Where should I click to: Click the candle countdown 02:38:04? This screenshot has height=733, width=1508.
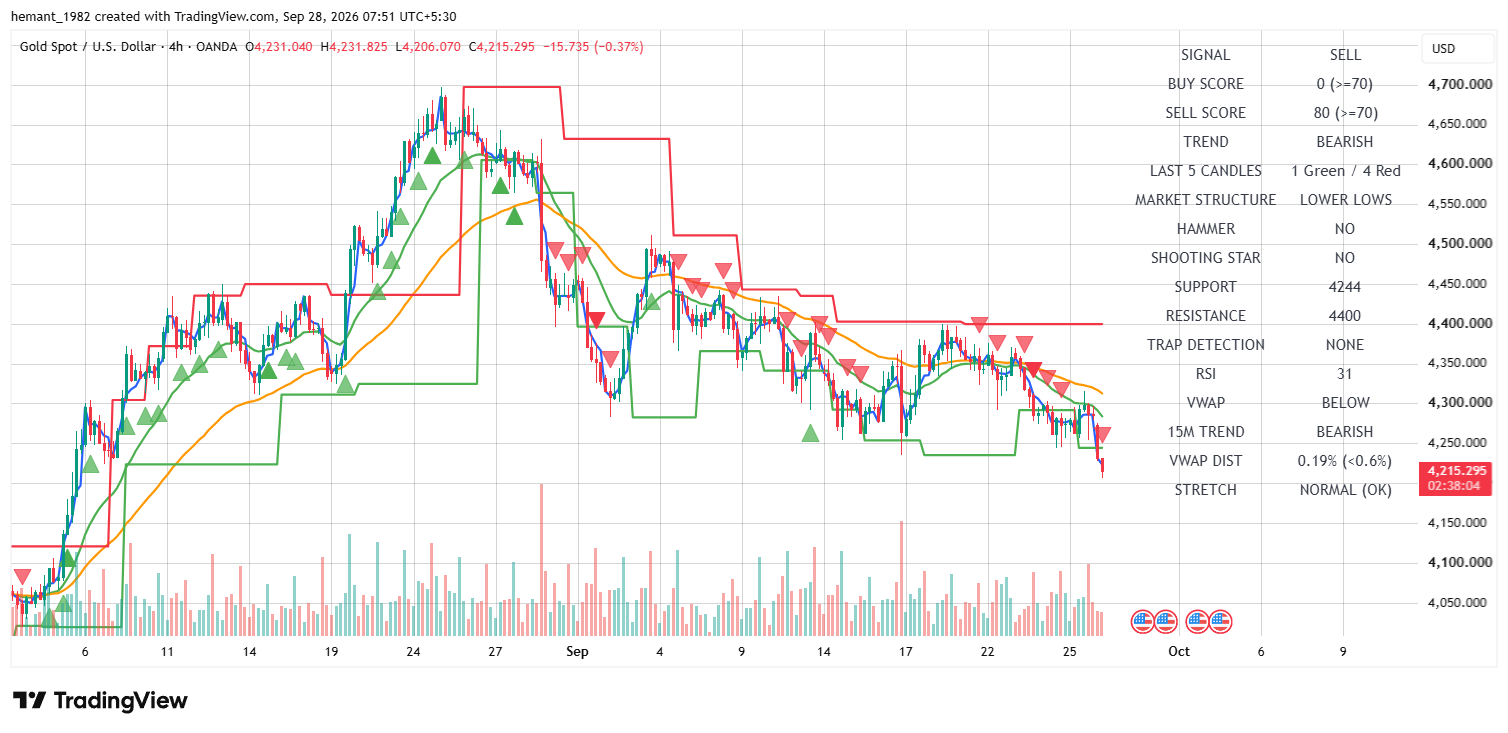click(x=1455, y=485)
